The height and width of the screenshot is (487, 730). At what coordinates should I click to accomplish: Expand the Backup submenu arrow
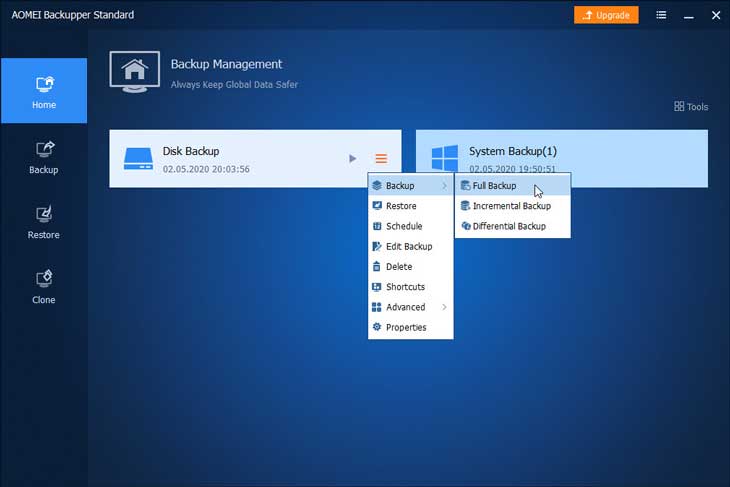[445, 186]
